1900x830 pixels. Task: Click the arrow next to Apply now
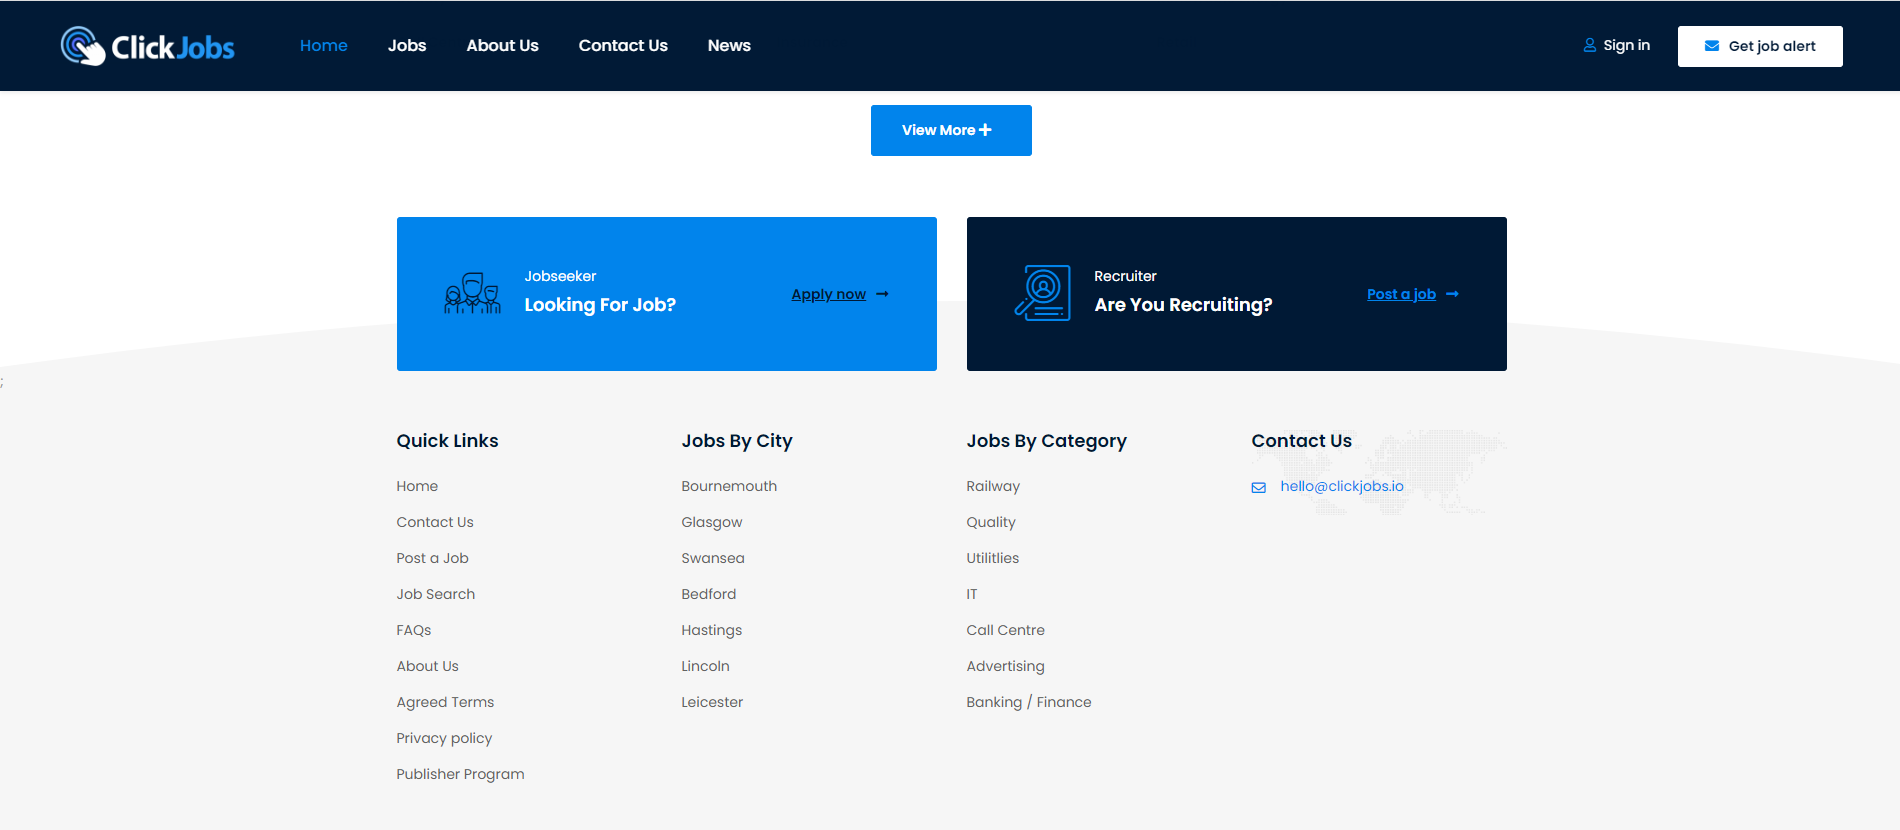882,294
